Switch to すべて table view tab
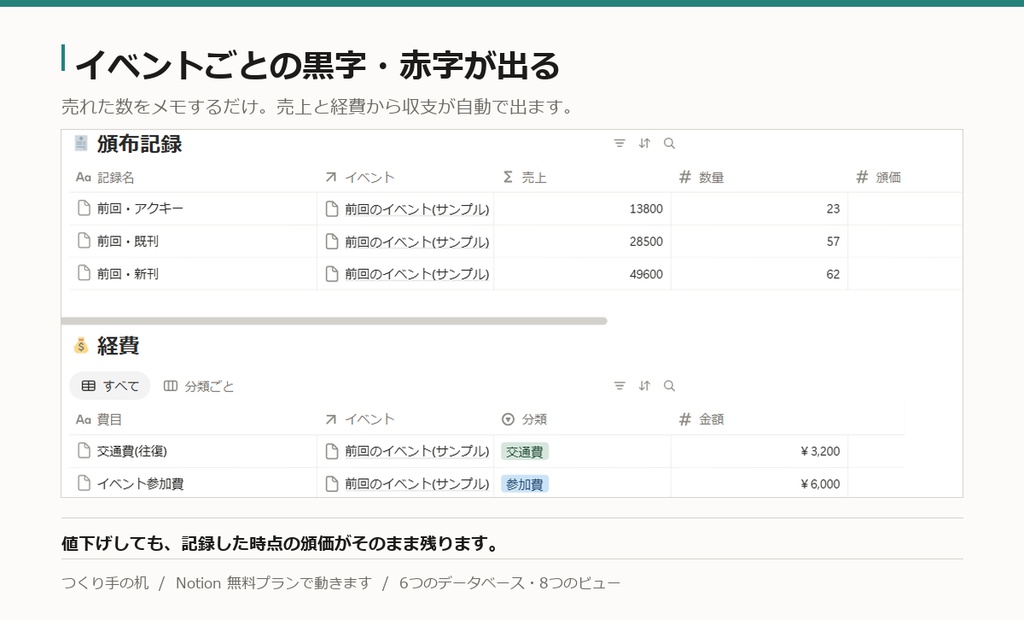The height and width of the screenshot is (620, 1024). tap(110, 386)
